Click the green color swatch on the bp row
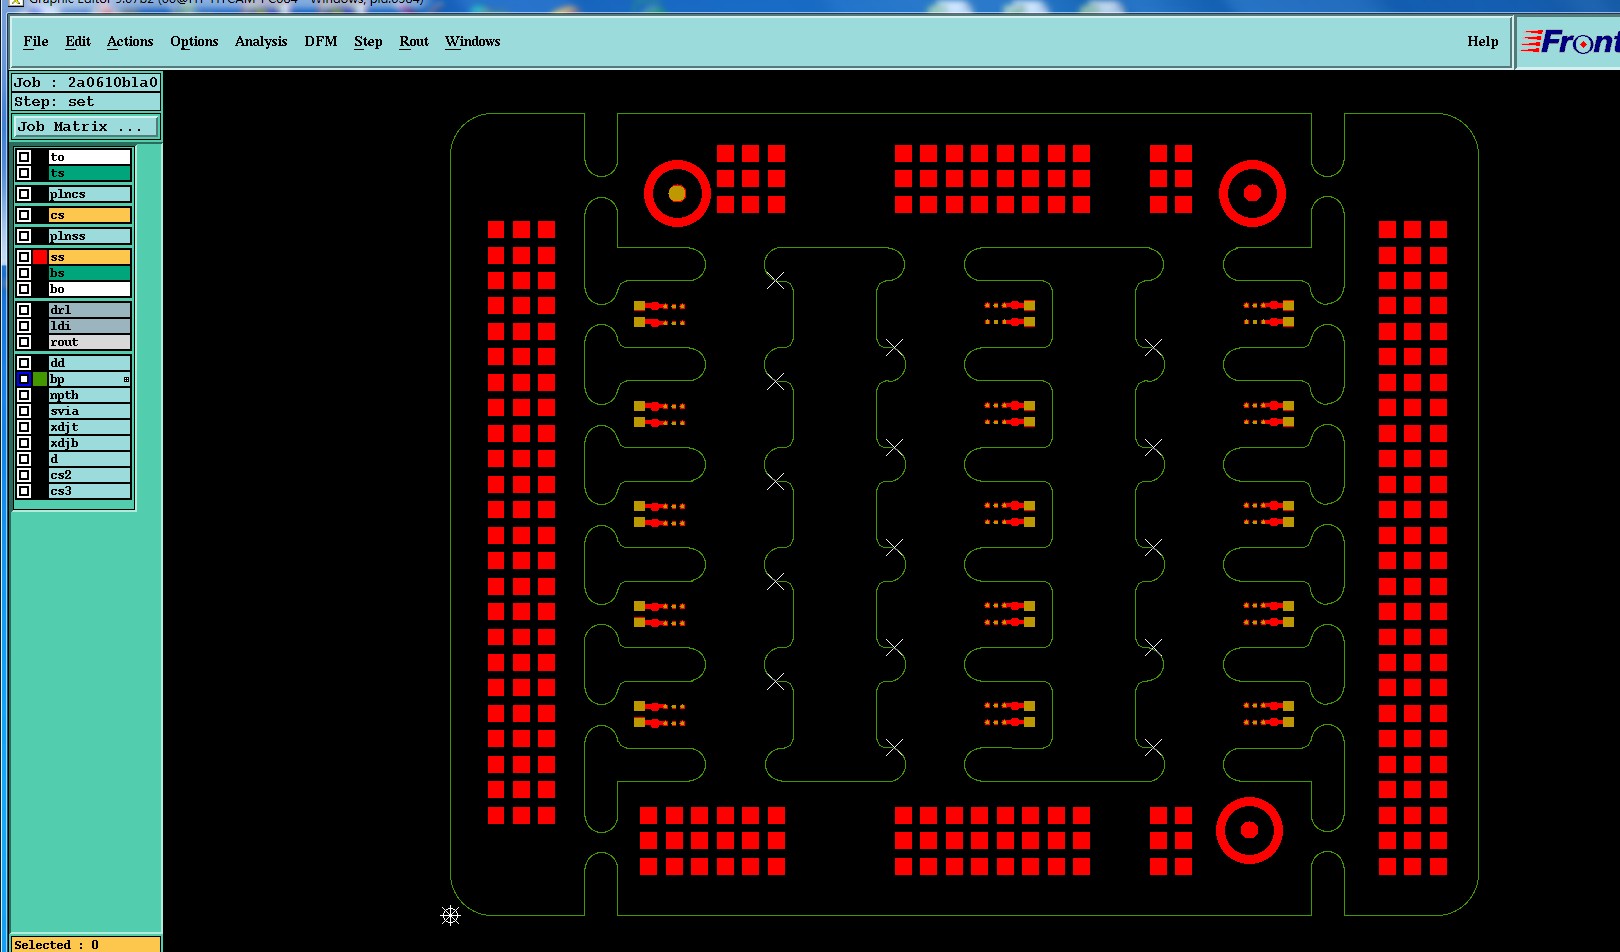The height and width of the screenshot is (952, 1620). tap(40, 379)
